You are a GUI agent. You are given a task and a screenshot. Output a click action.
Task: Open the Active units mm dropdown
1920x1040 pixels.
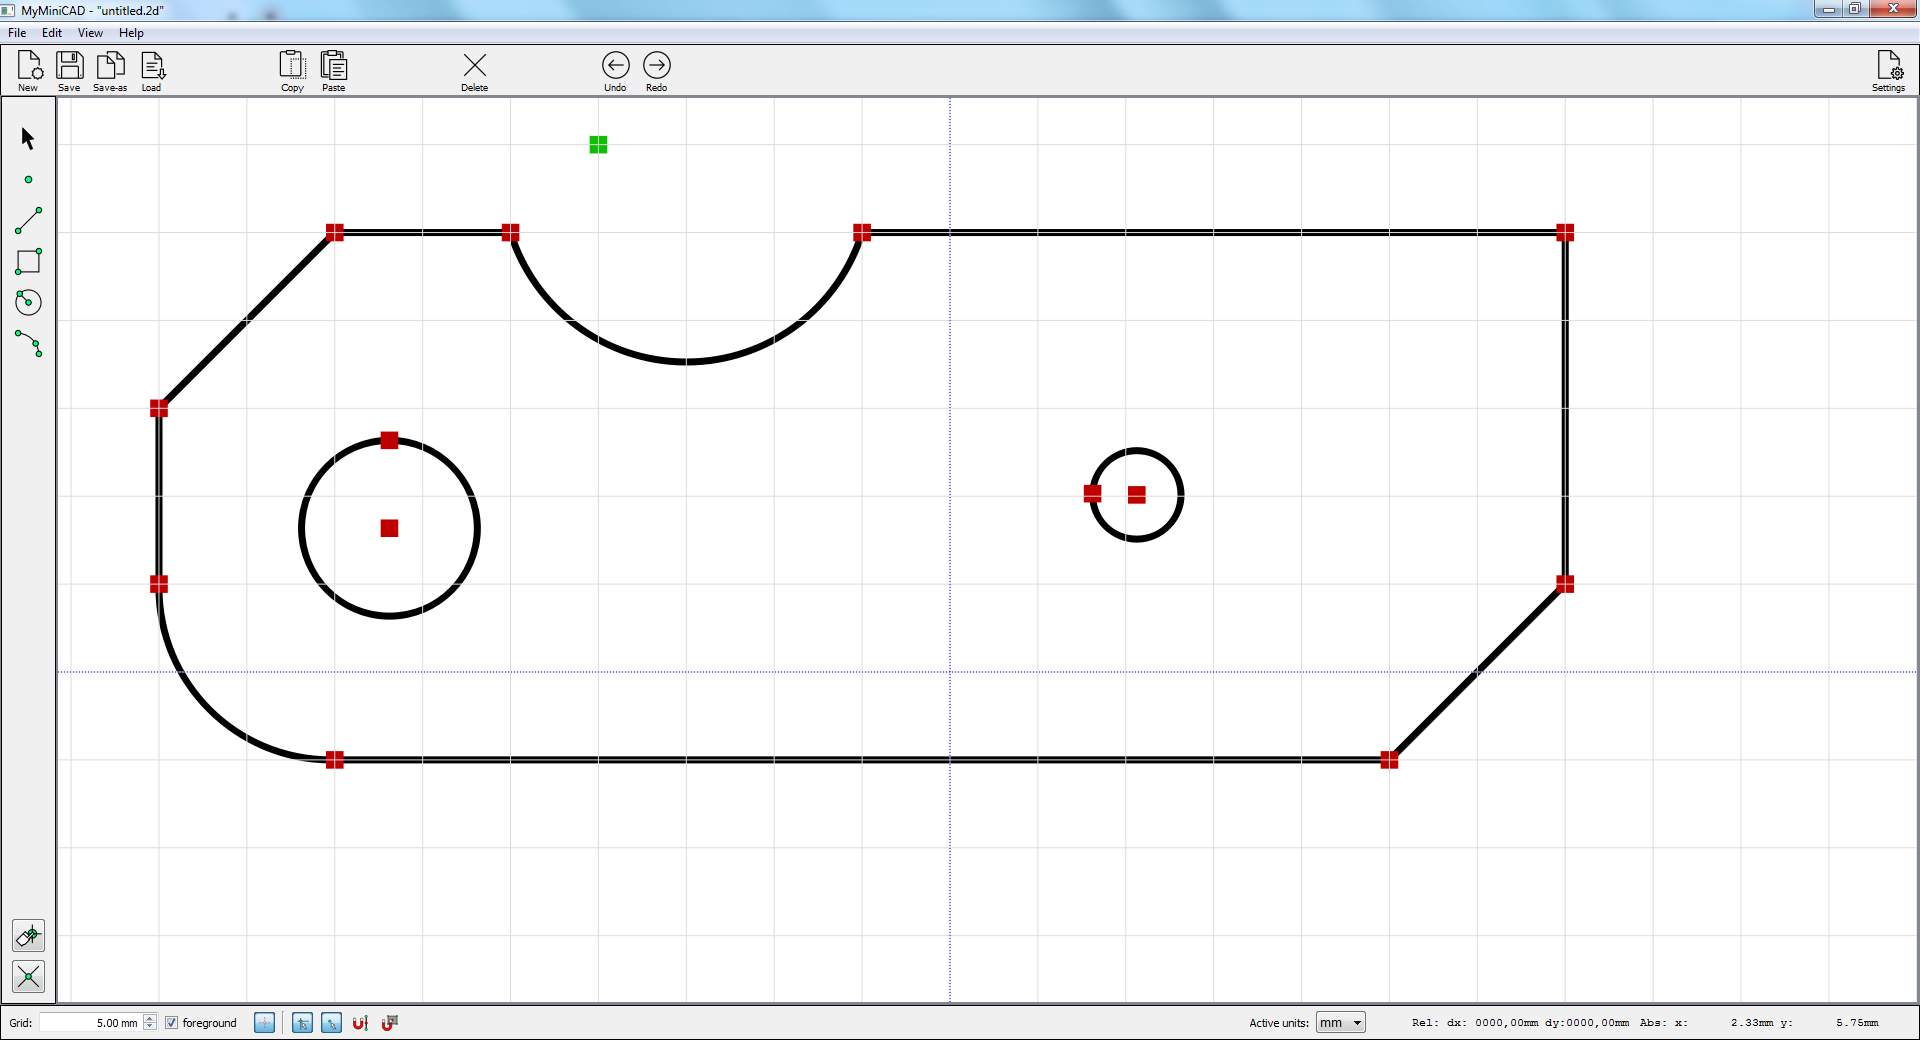tap(1341, 1023)
